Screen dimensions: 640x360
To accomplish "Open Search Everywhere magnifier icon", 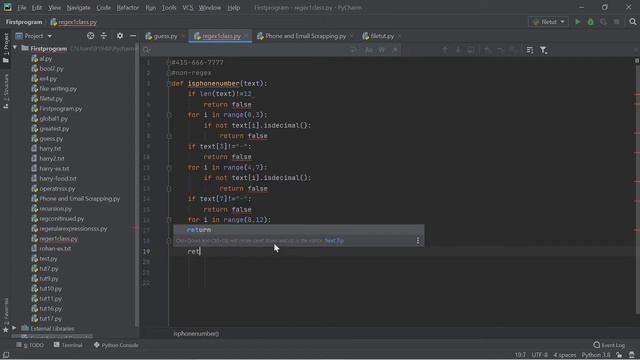I will pyautogui.click(x=633, y=22).
